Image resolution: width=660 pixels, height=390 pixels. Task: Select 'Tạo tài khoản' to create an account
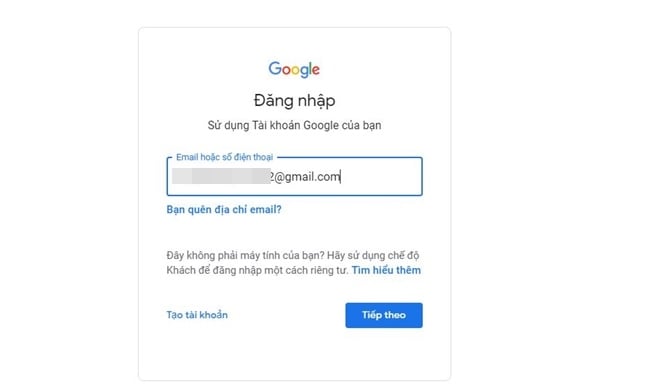[197, 315]
